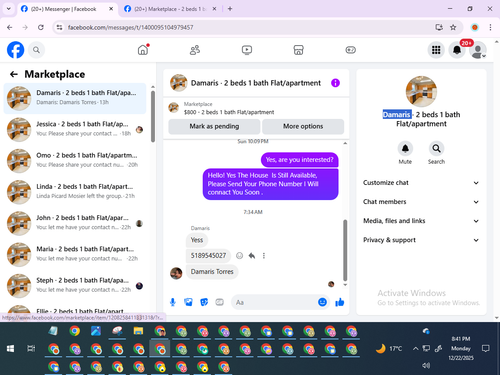Open more options for message 5189545027

point(264,256)
